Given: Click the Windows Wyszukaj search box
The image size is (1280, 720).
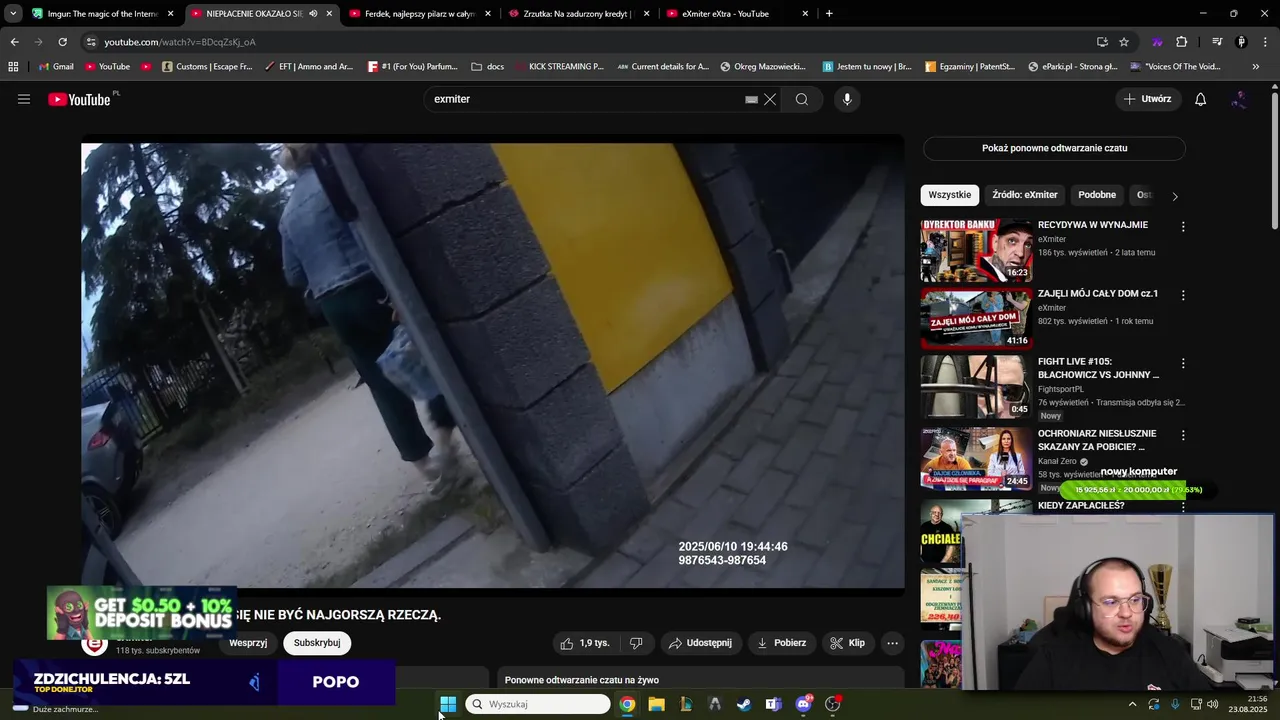Looking at the screenshot, I should 538,704.
